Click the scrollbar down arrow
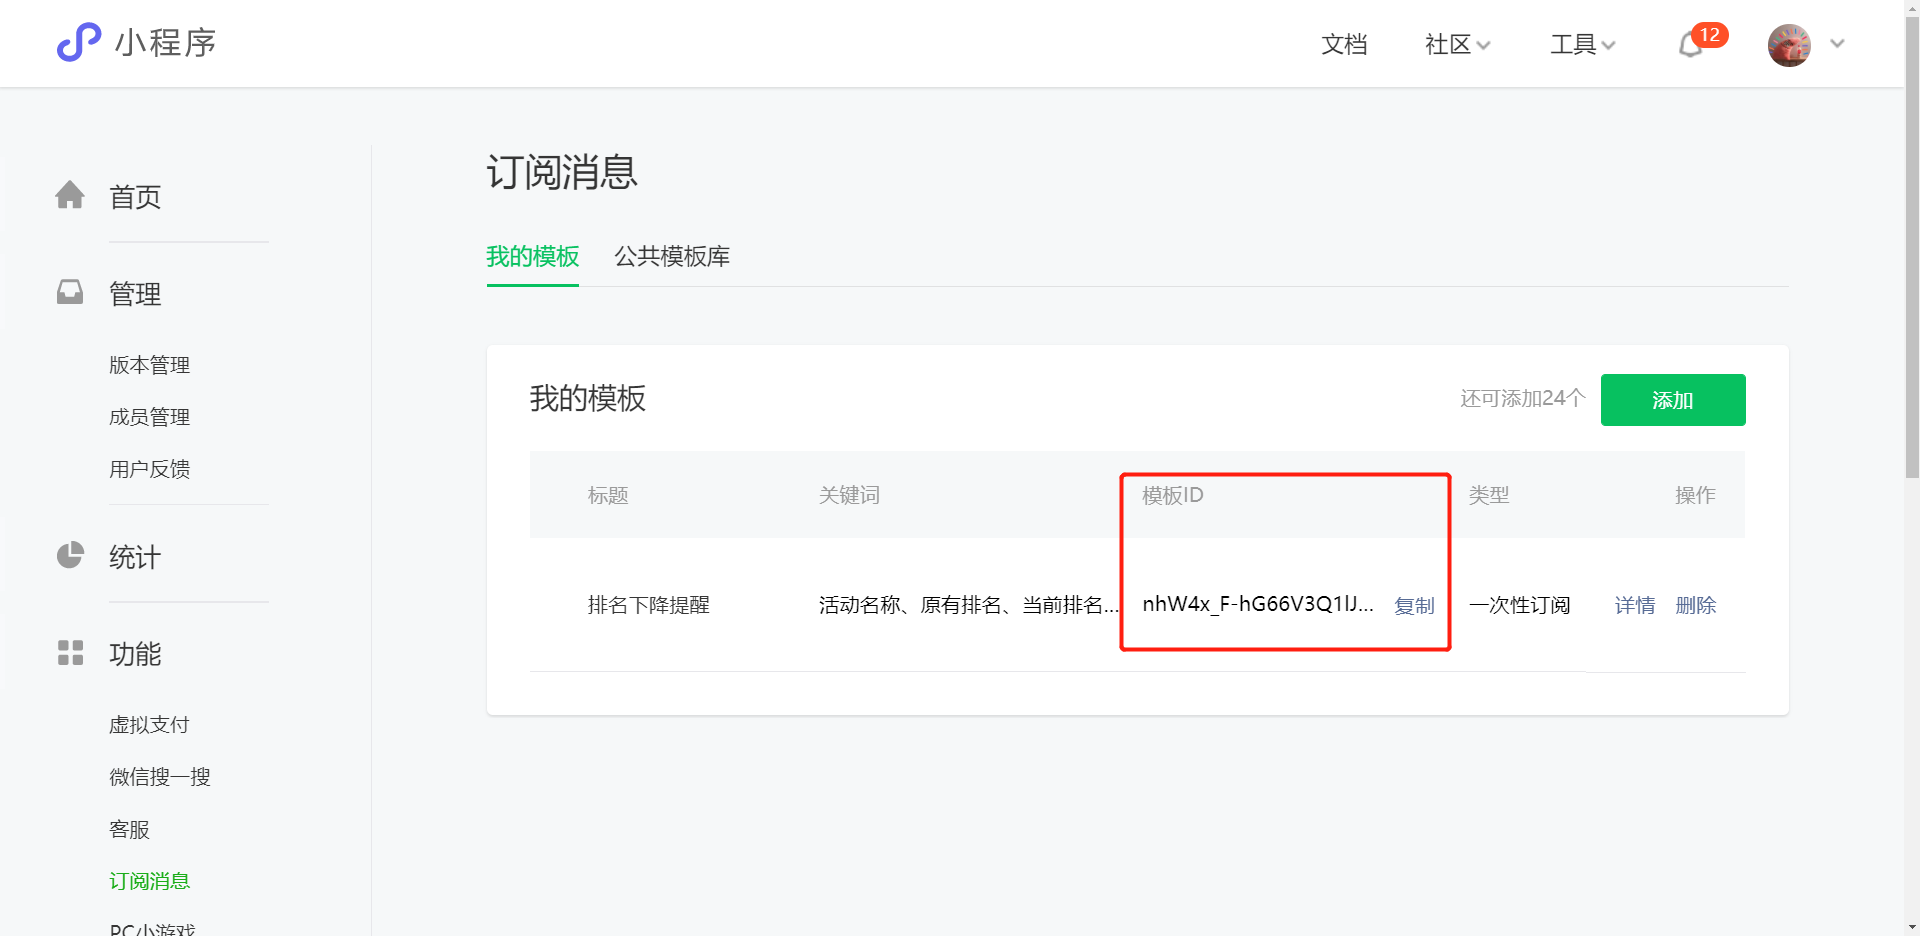The height and width of the screenshot is (936, 1920). click(x=1912, y=927)
